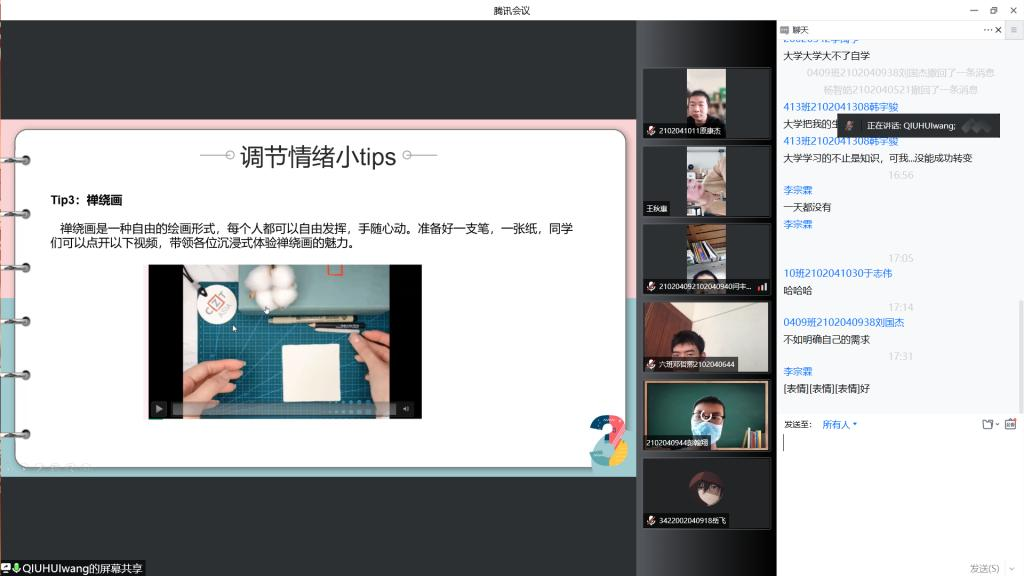Click sender name 10班2102041030于志伟
1024x576 pixels.
coord(838,273)
